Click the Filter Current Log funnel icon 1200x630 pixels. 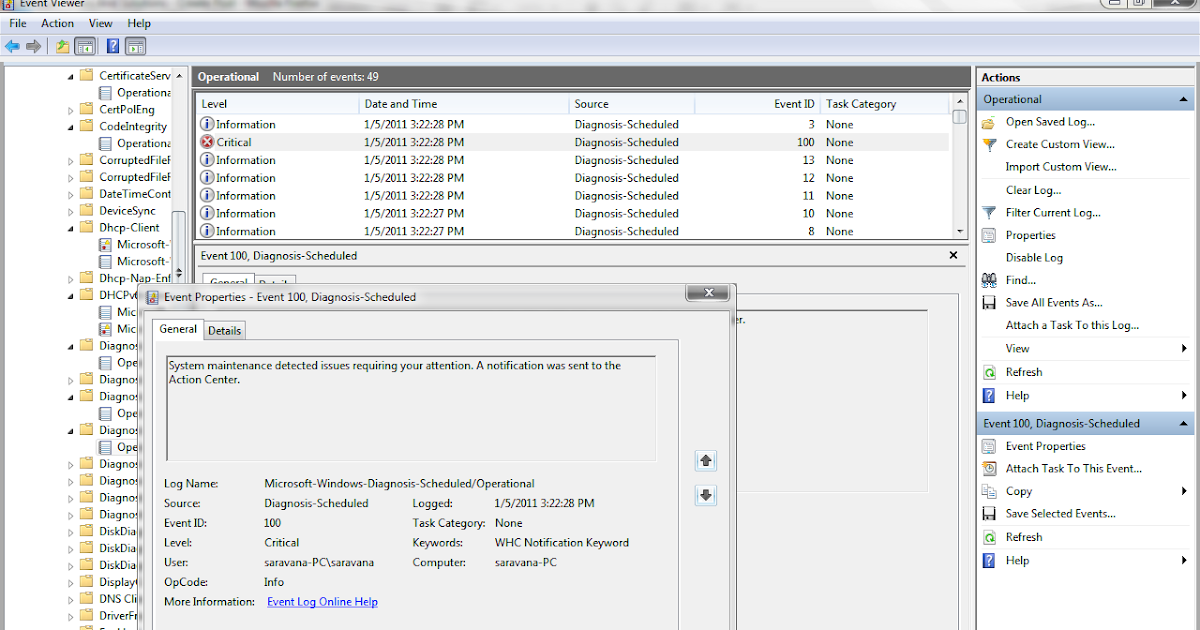pyautogui.click(x=990, y=212)
